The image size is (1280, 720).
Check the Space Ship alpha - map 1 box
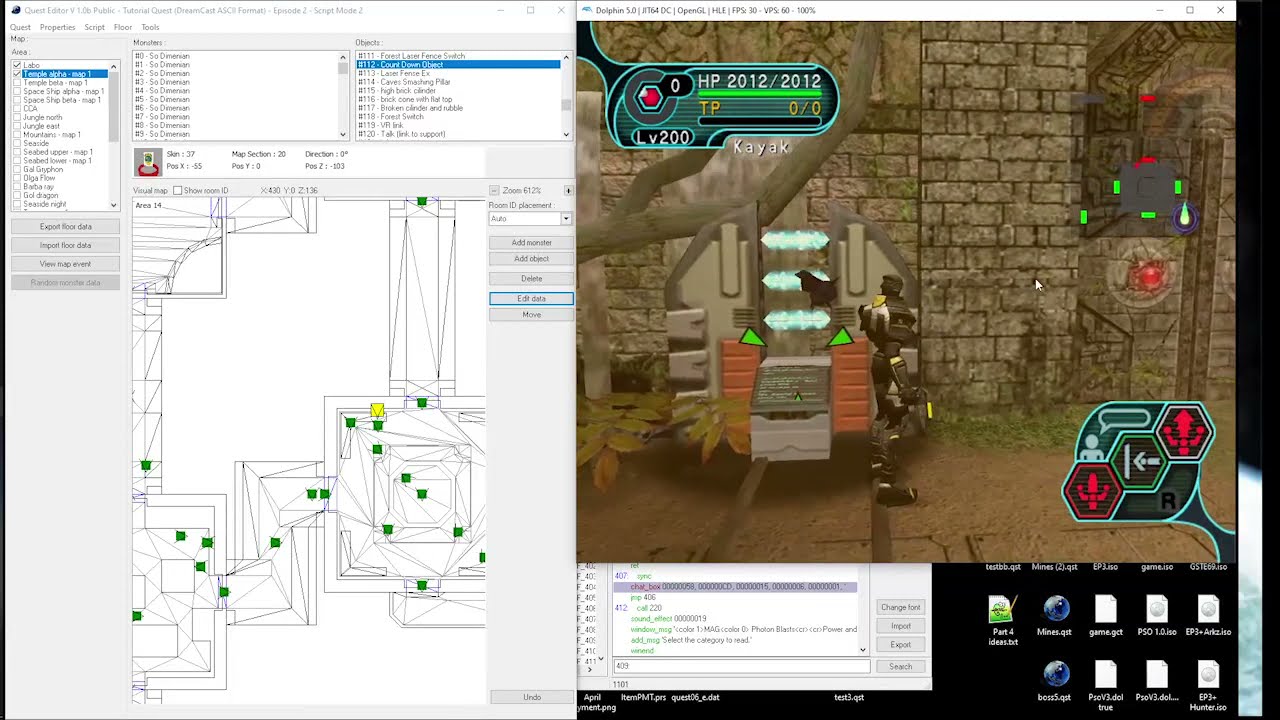click(17, 91)
